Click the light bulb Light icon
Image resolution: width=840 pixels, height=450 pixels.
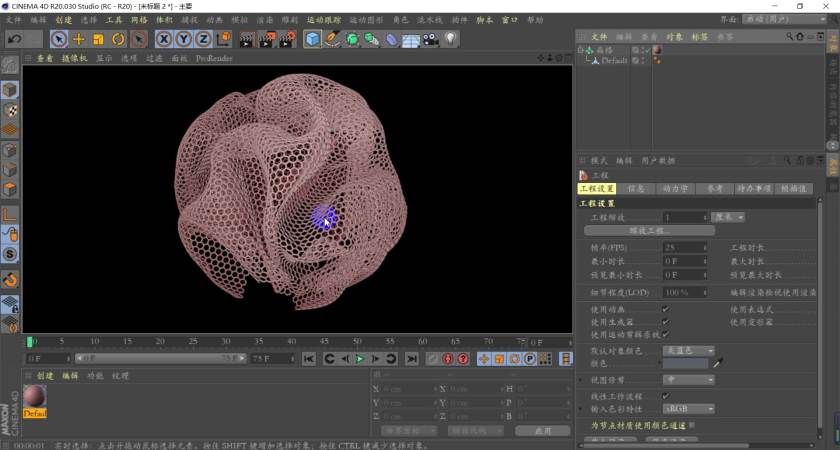coord(451,39)
